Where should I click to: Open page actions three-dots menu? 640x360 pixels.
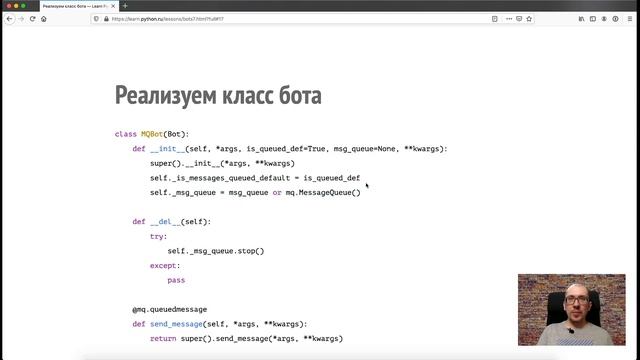(x=509, y=19)
